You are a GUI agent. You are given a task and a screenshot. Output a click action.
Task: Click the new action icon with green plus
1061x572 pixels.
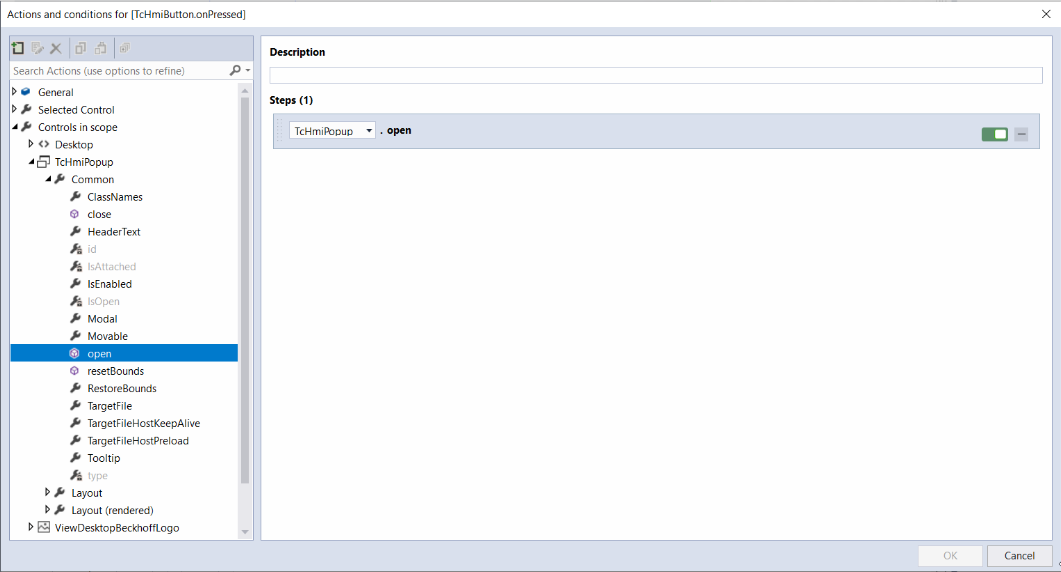click(18, 48)
